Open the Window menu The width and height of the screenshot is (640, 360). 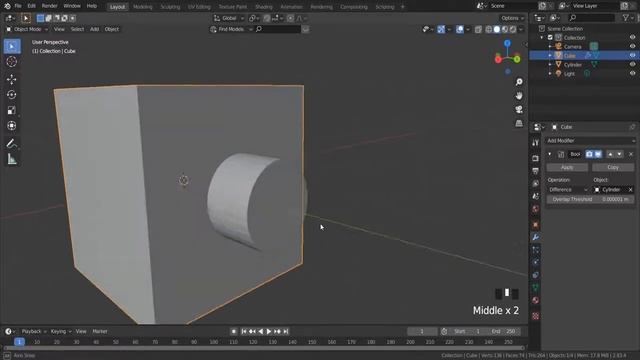[72, 6]
